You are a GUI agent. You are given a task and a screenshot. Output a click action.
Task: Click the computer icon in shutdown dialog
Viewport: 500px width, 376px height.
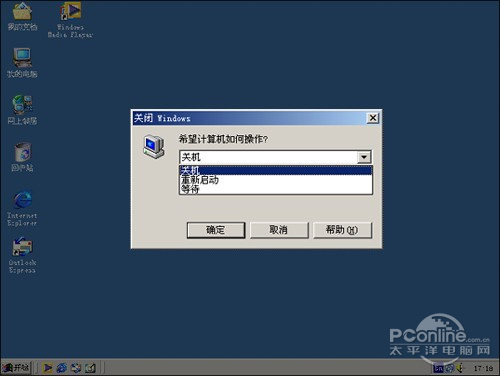154,146
